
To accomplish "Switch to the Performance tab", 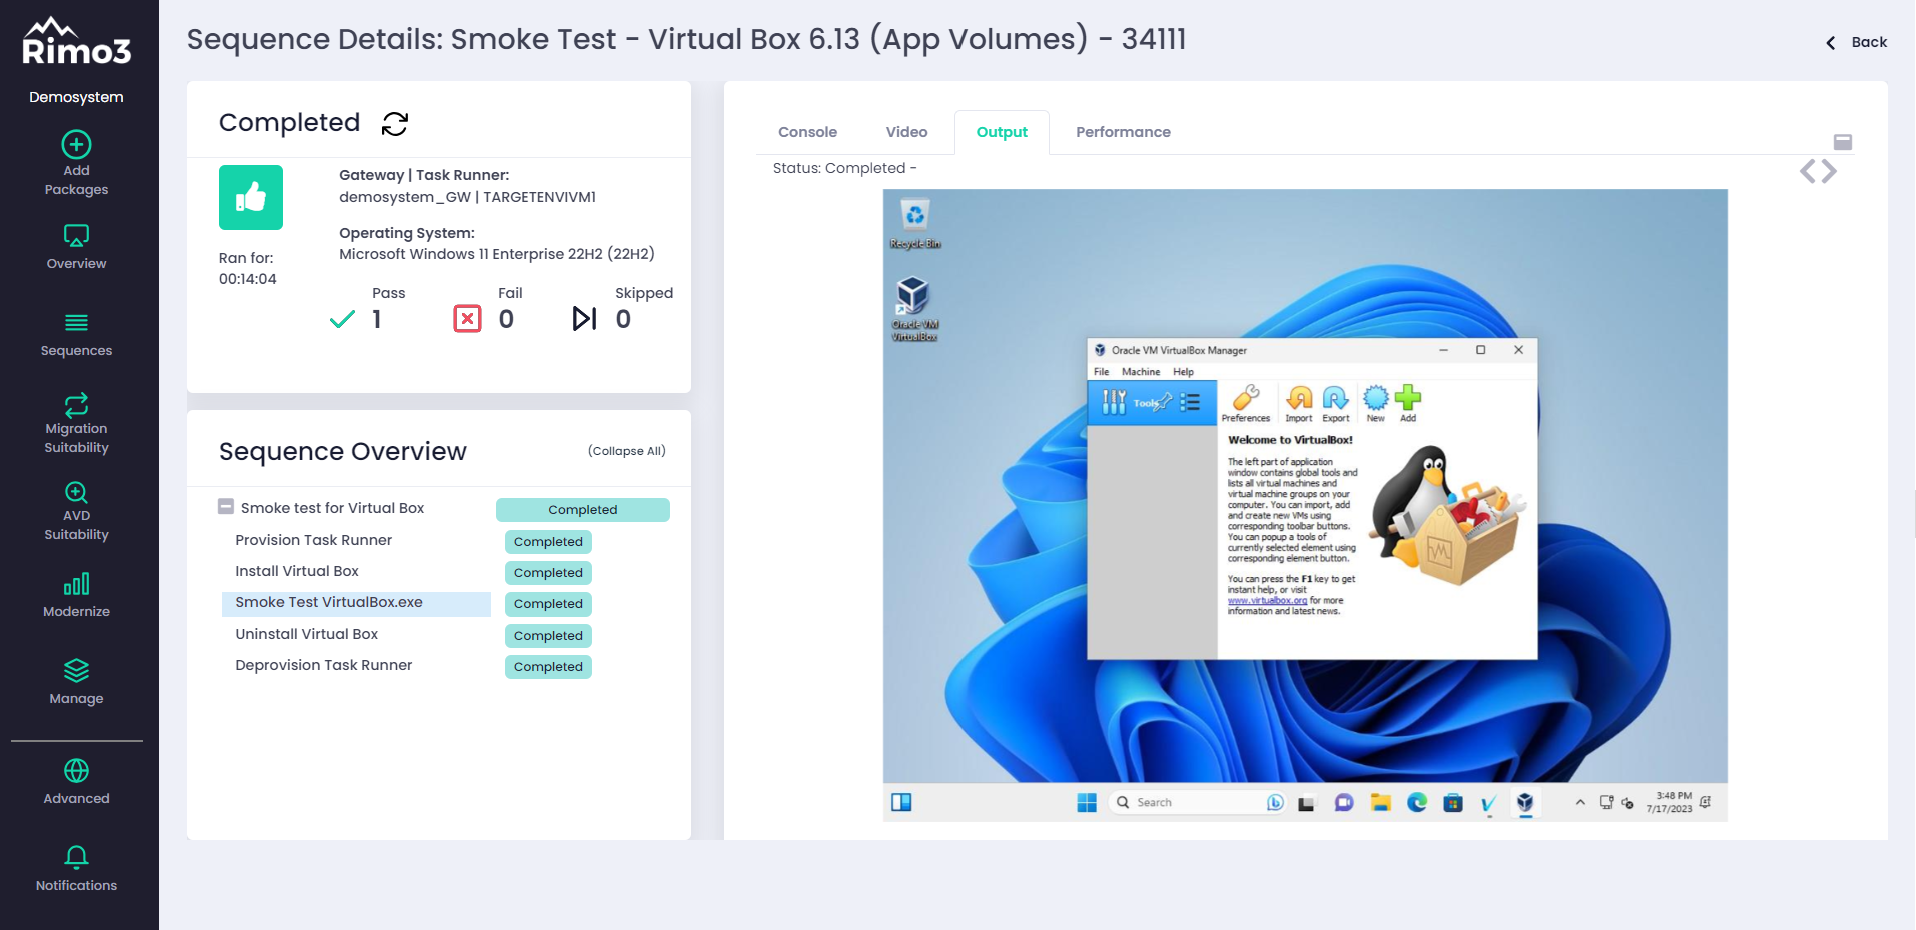I will click(x=1123, y=132).
